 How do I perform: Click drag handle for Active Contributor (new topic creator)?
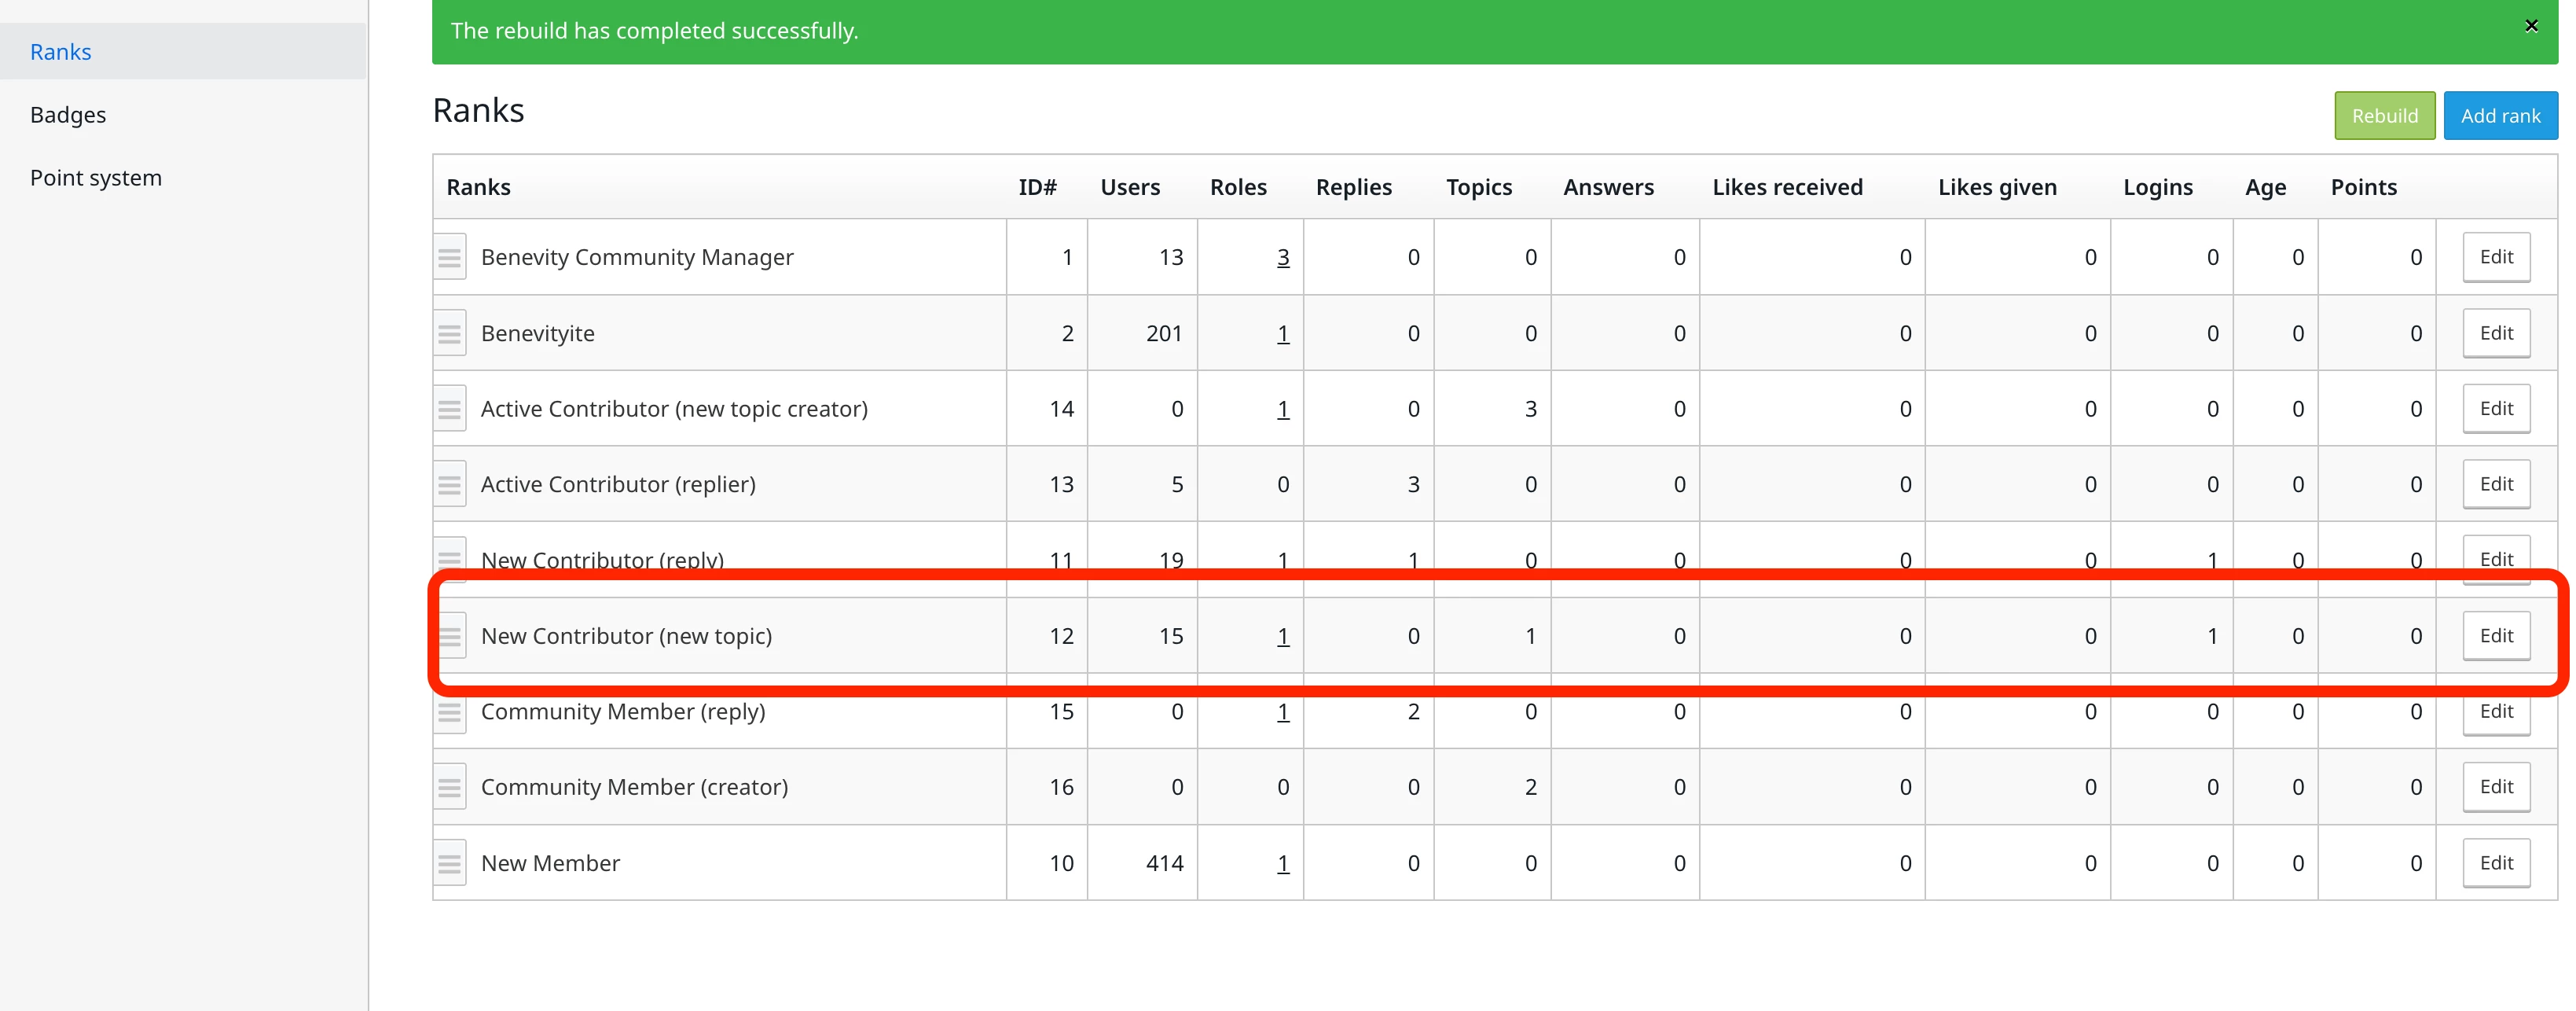tap(450, 409)
